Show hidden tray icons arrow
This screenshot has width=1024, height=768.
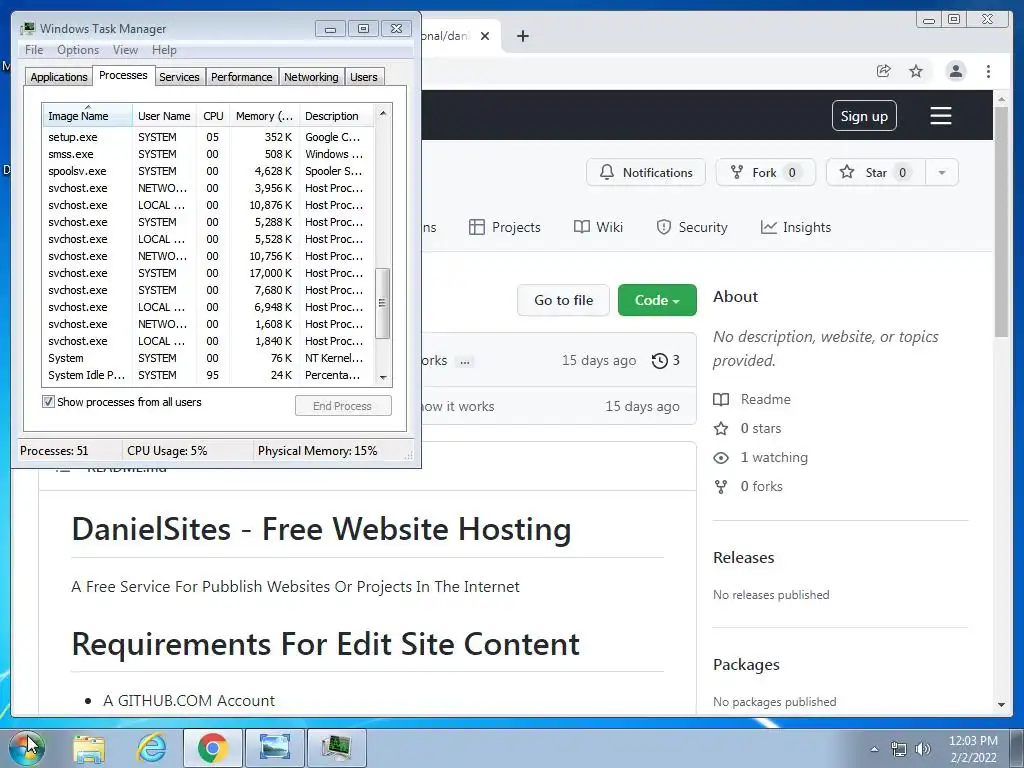click(x=874, y=749)
